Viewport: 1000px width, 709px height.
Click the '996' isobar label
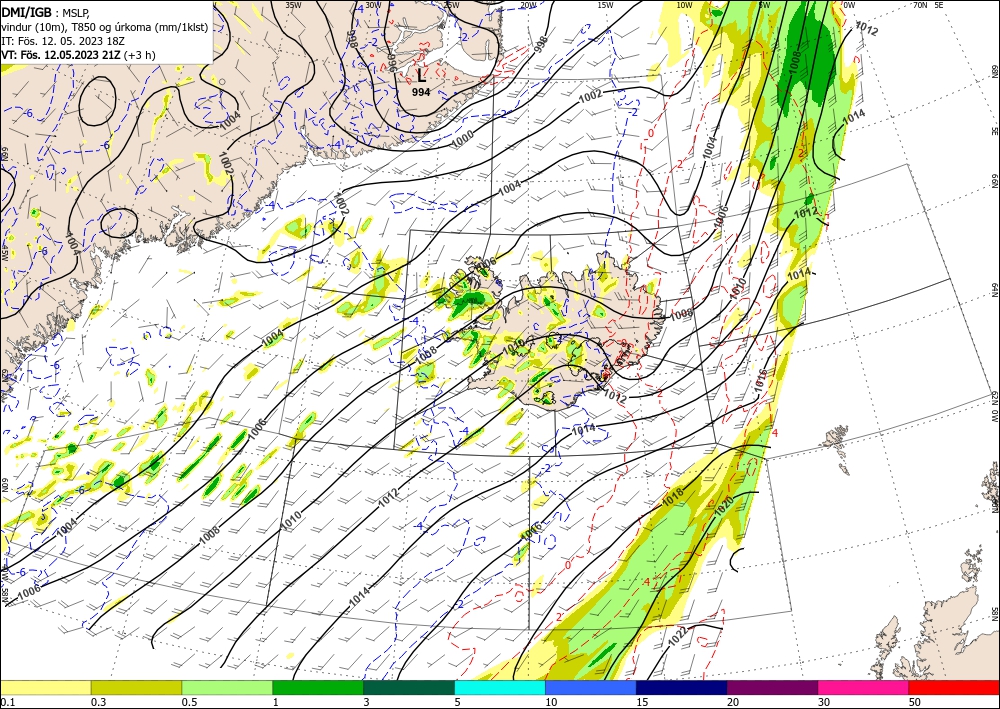click(x=393, y=61)
